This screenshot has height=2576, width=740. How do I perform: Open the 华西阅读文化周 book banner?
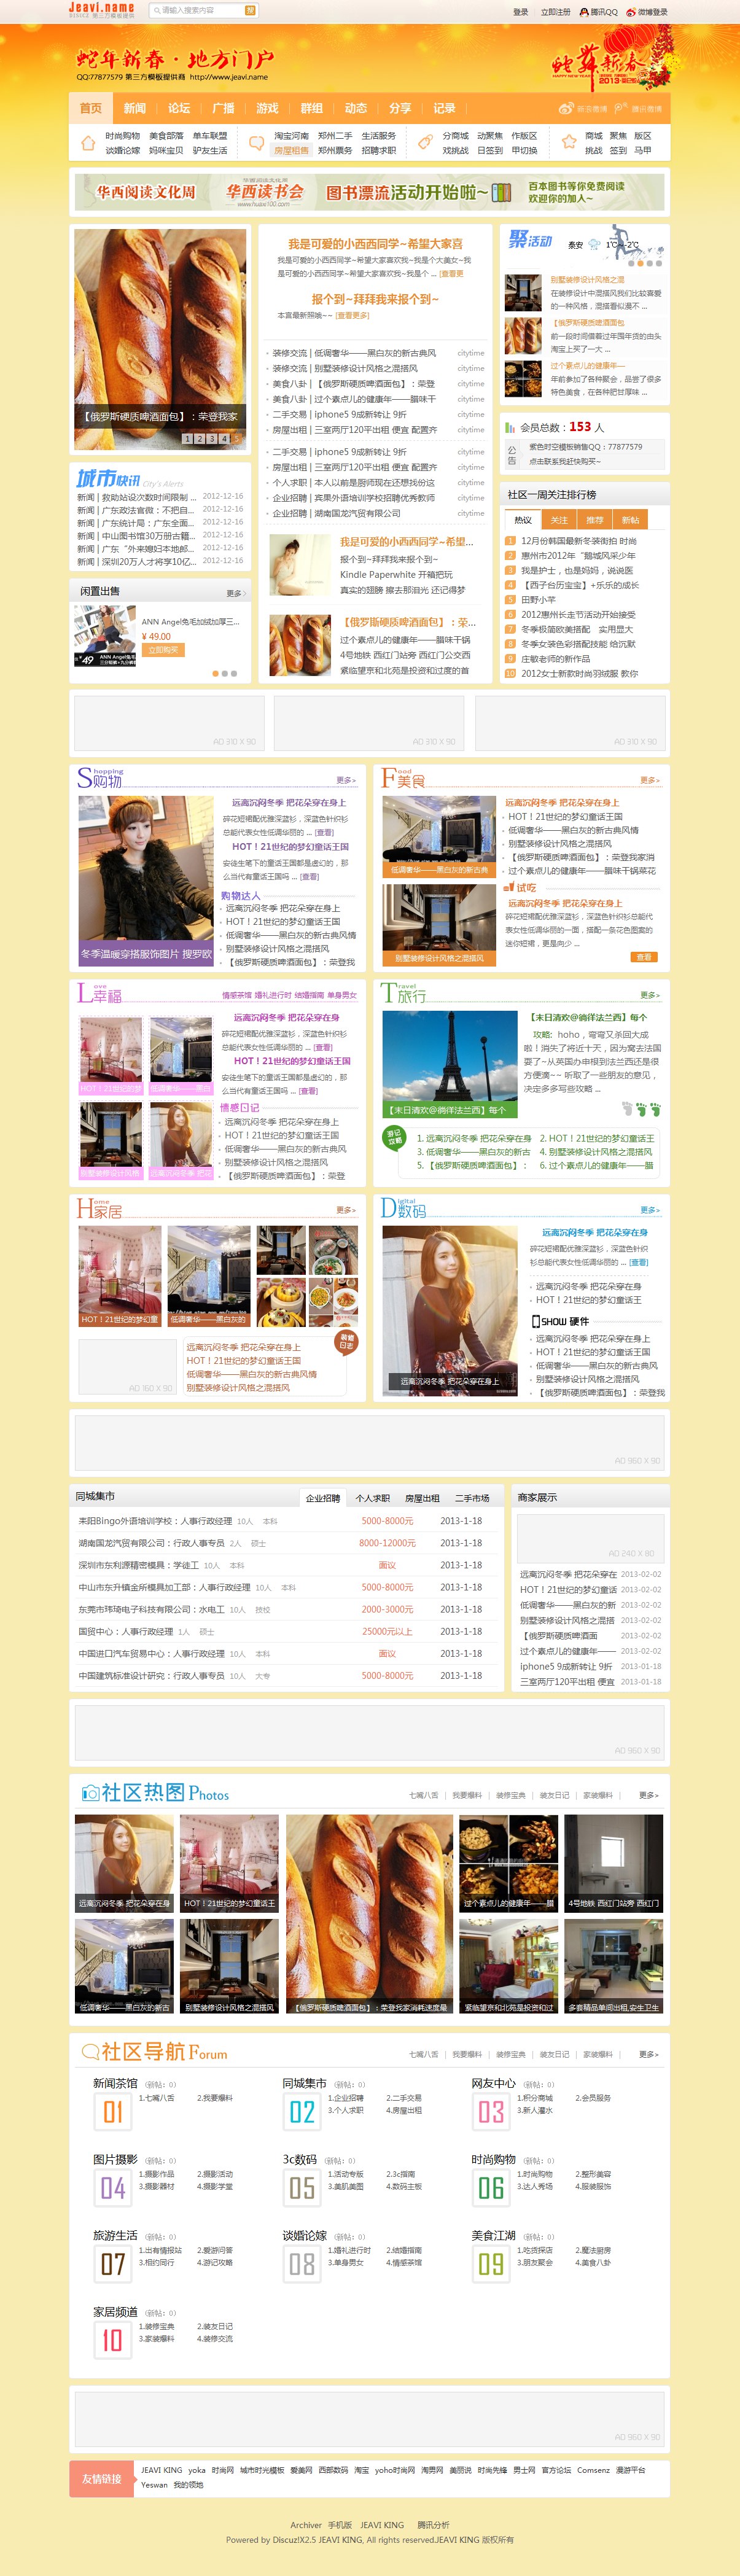click(369, 192)
